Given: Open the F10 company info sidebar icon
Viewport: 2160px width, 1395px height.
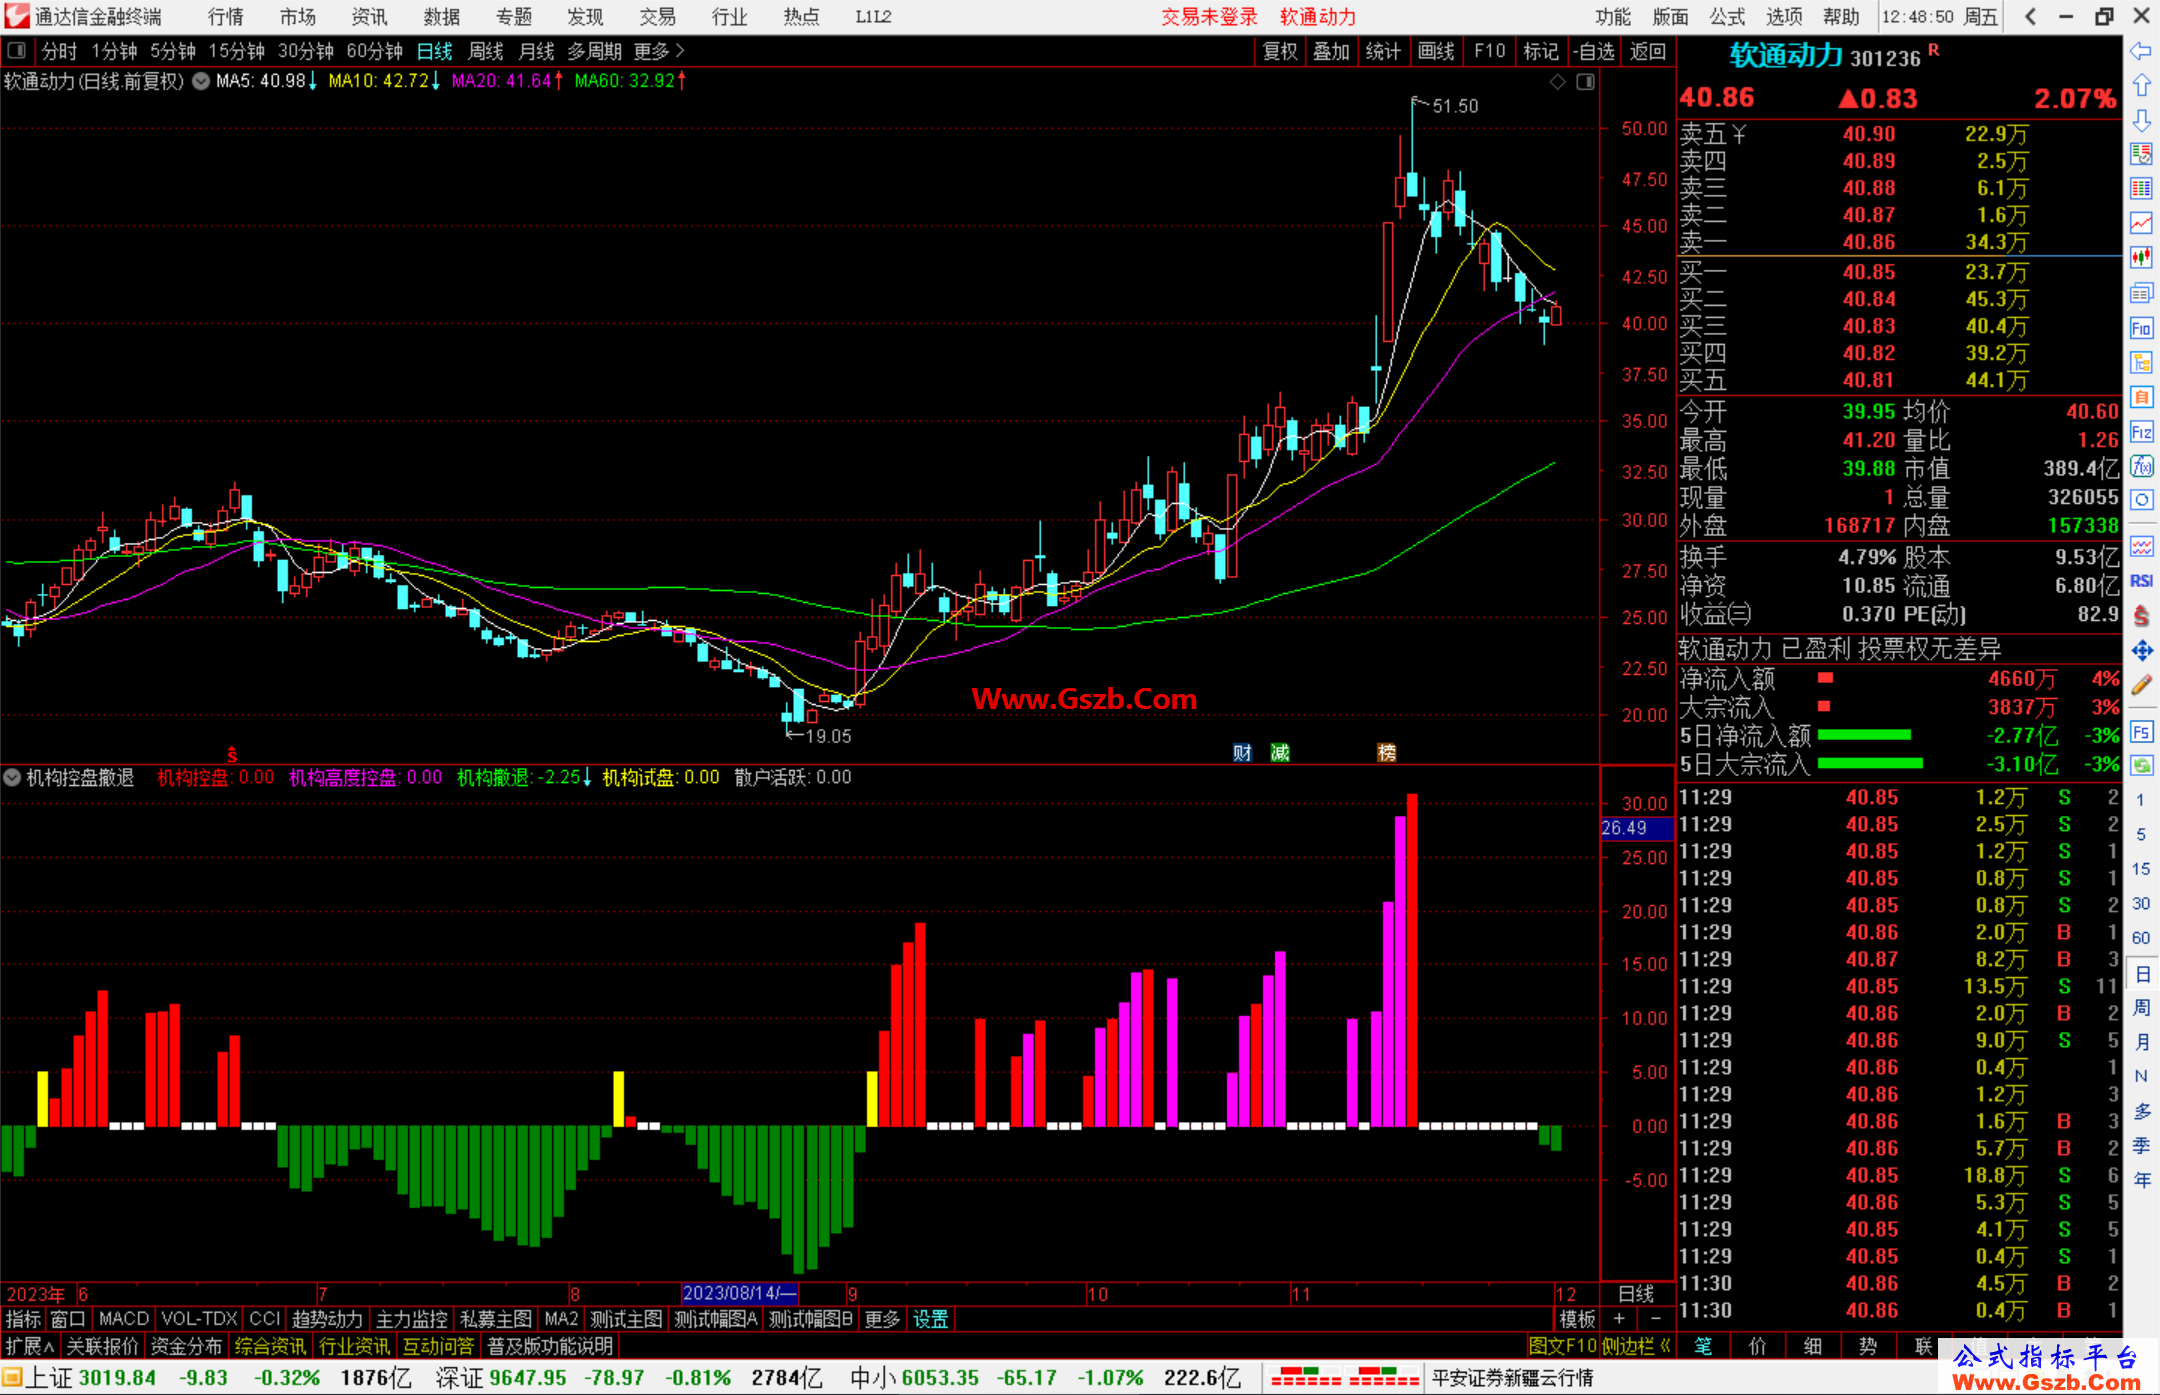Looking at the screenshot, I should click(x=2141, y=328).
